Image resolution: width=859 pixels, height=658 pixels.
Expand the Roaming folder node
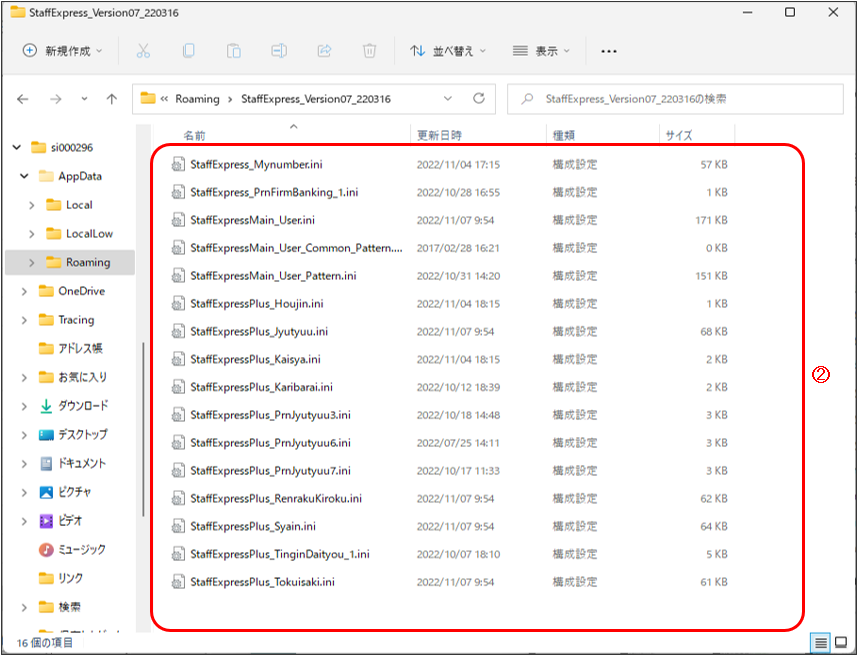click(x=31, y=262)
